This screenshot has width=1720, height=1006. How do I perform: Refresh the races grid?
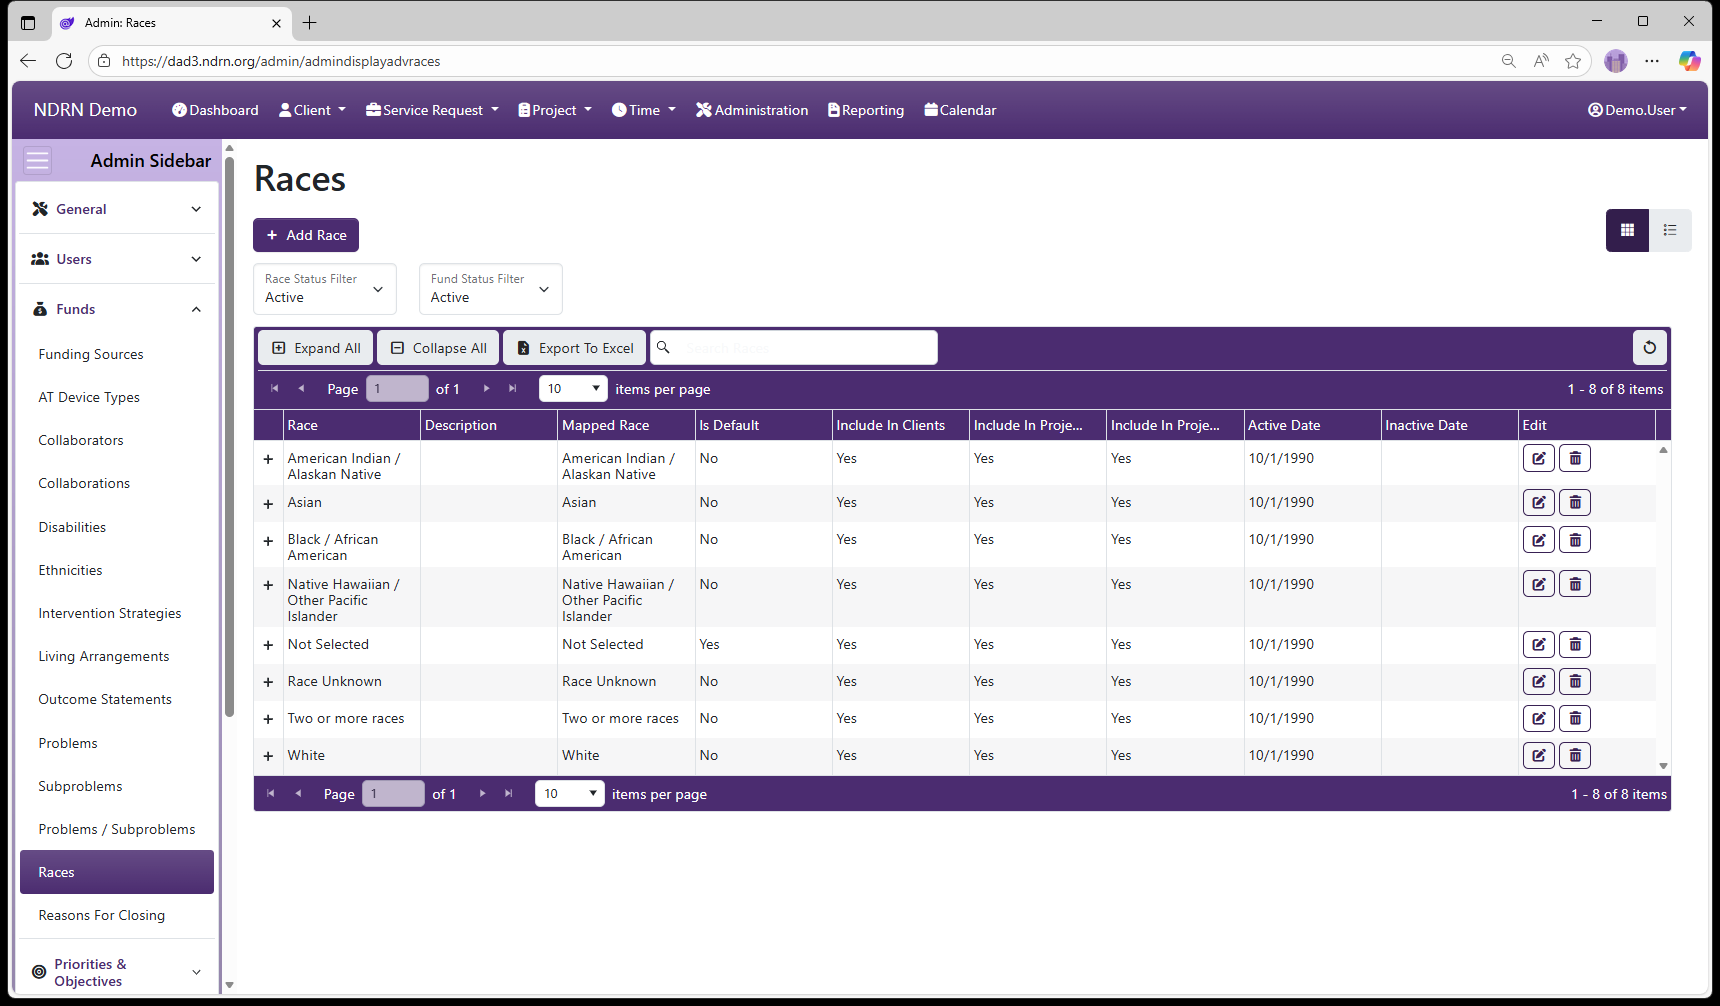[1649, 348]
